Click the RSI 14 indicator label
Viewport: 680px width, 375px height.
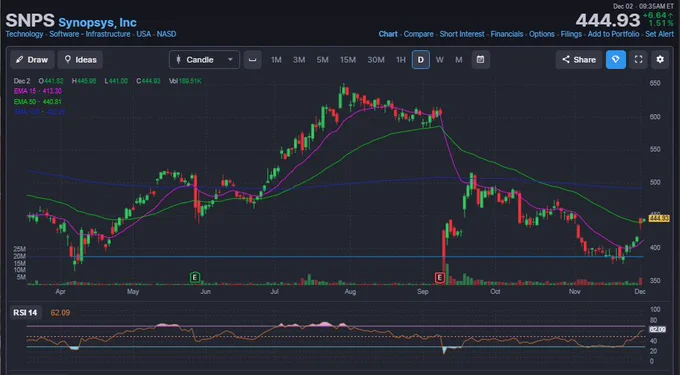pos(25,313)
